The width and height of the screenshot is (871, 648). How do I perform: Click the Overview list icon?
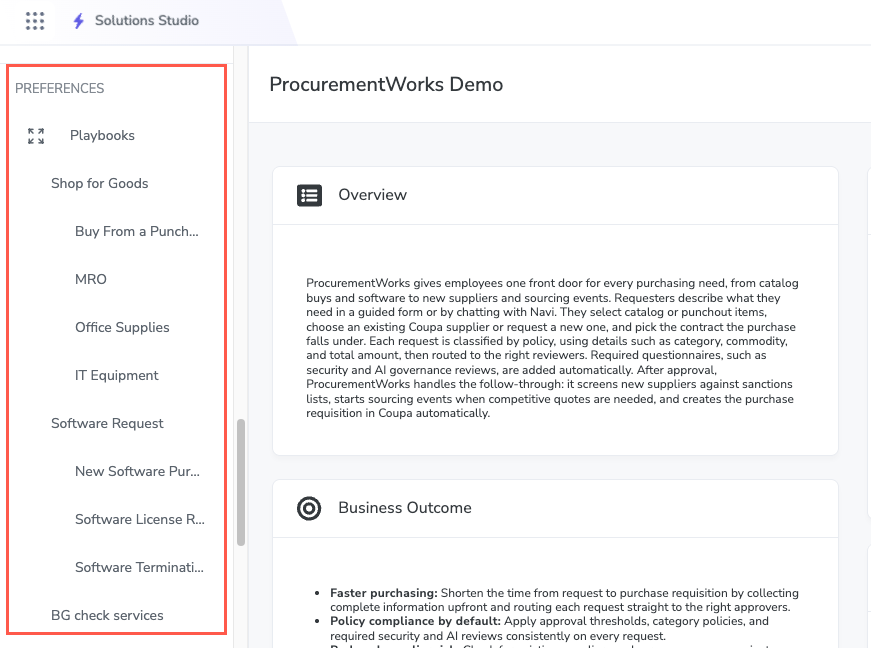coord(309,195)
